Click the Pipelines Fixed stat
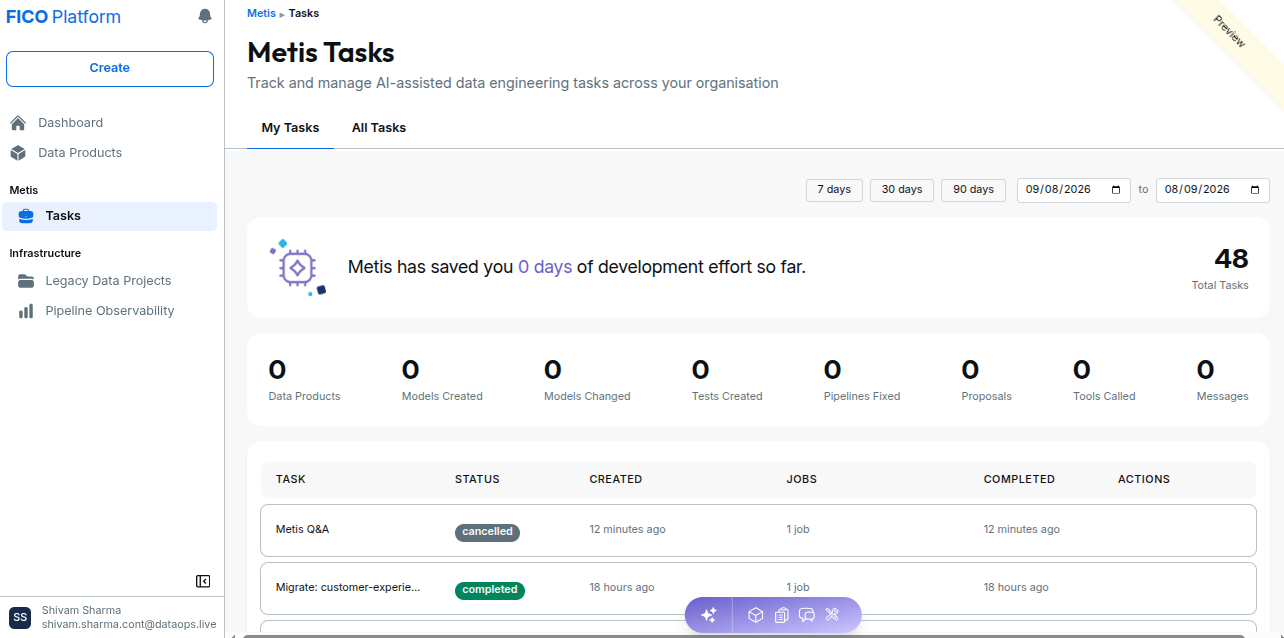The image size is (1284, 638). (862, 380)
